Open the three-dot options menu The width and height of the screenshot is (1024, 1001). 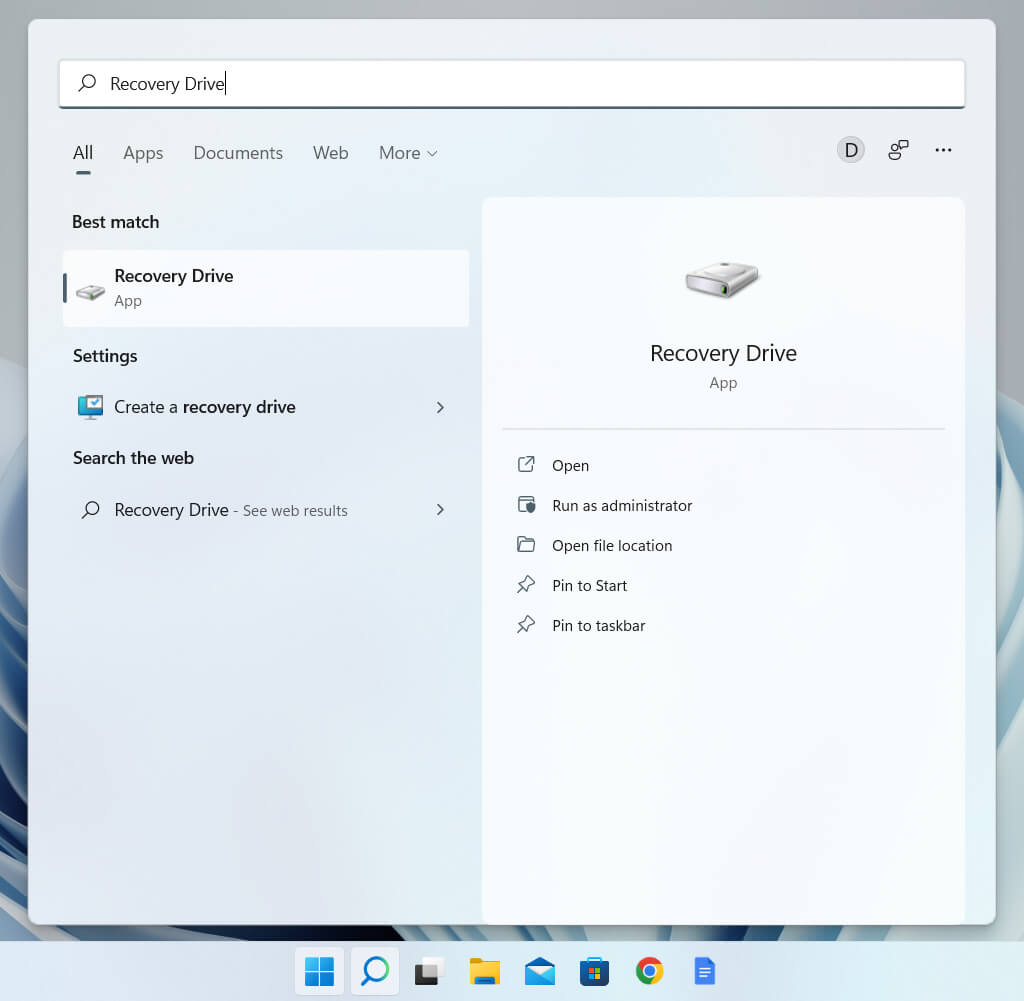(x=942, y=150)
